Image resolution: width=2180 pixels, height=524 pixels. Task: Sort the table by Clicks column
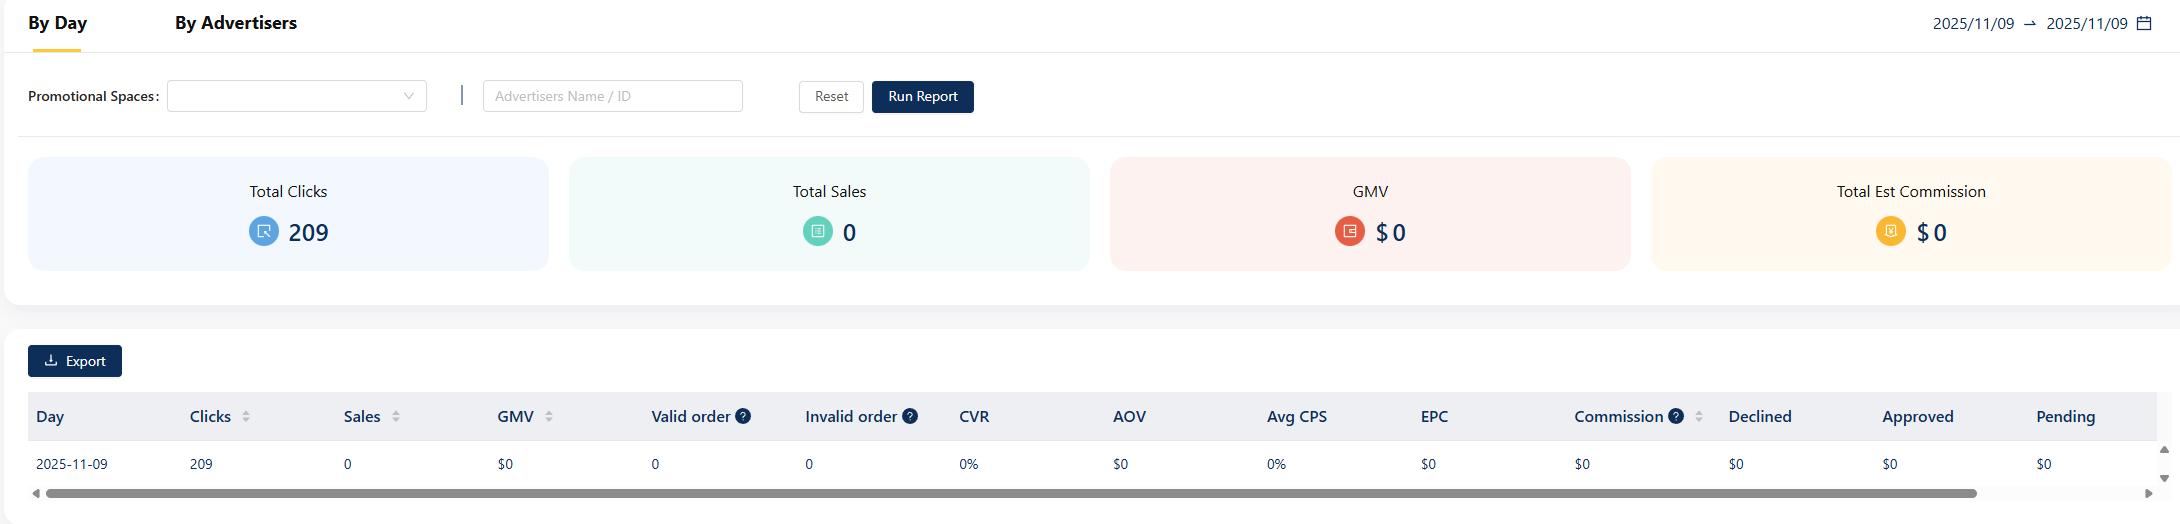[246, 416]
